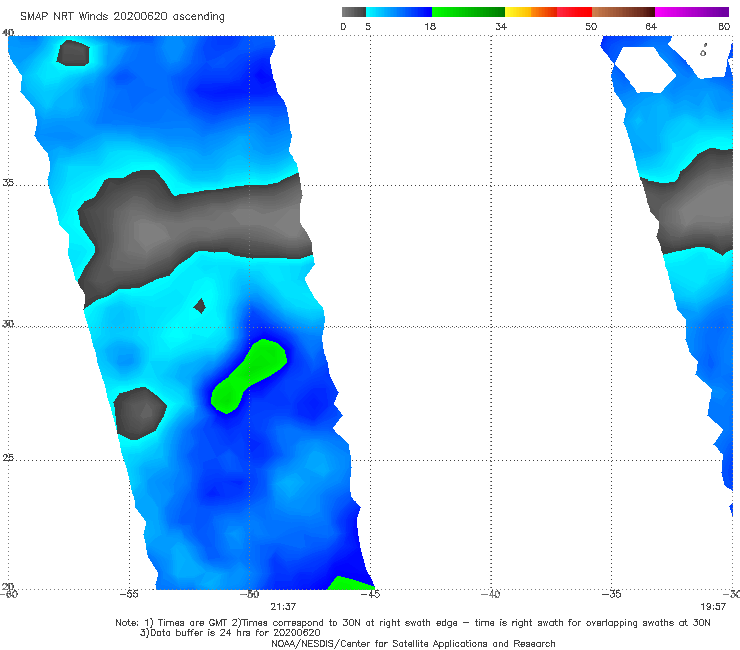Screen dimensions: 740x650
Task: Click the 'Data buffer is 24 hrs' note
Action: pyautogui.click(x=230, y=633)
